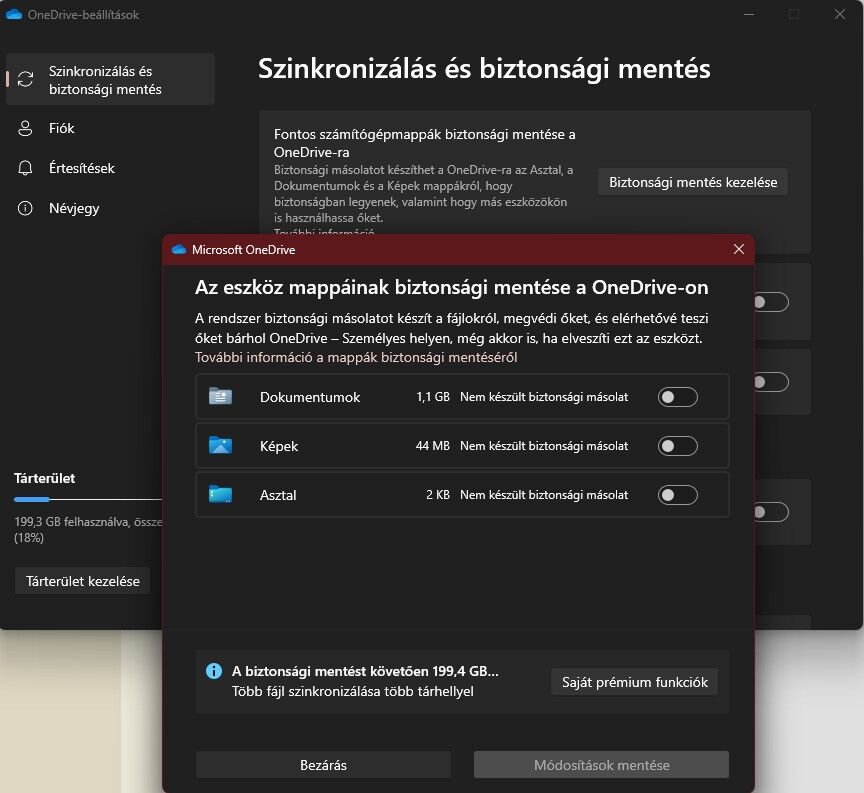Click the blue info icon in storage notice
Image resolution: width=864 pixels, height=793 pixels.
click(214, 671)
